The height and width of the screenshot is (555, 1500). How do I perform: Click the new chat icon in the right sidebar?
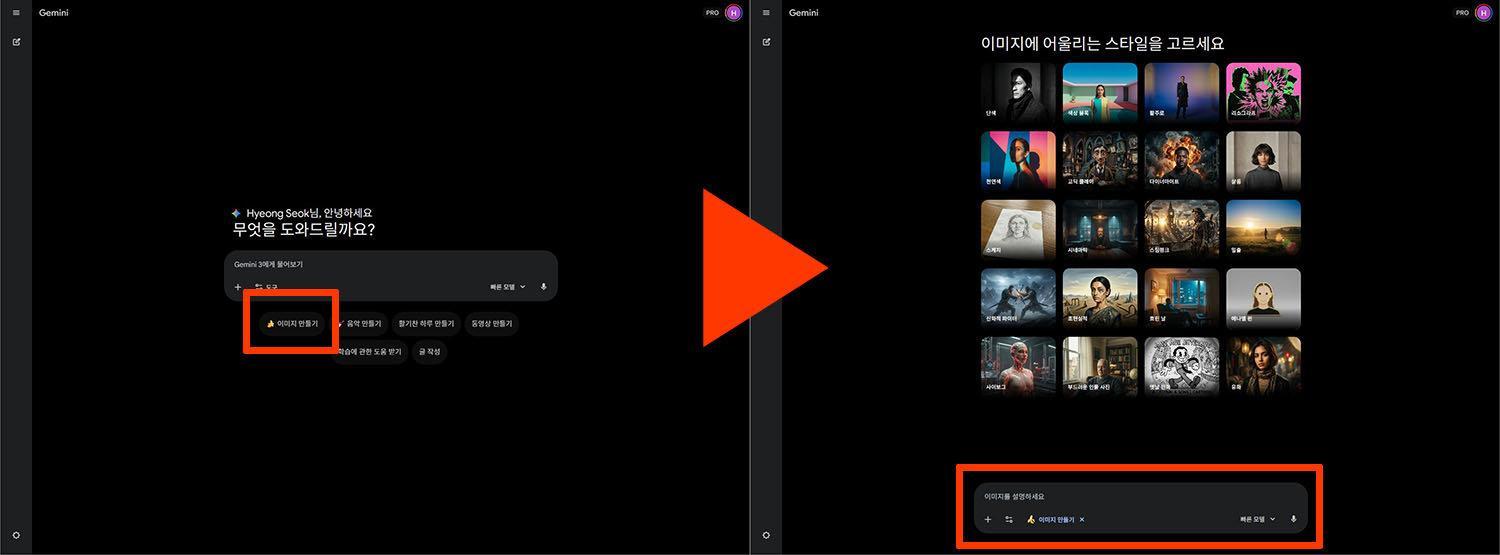[766, 42]
